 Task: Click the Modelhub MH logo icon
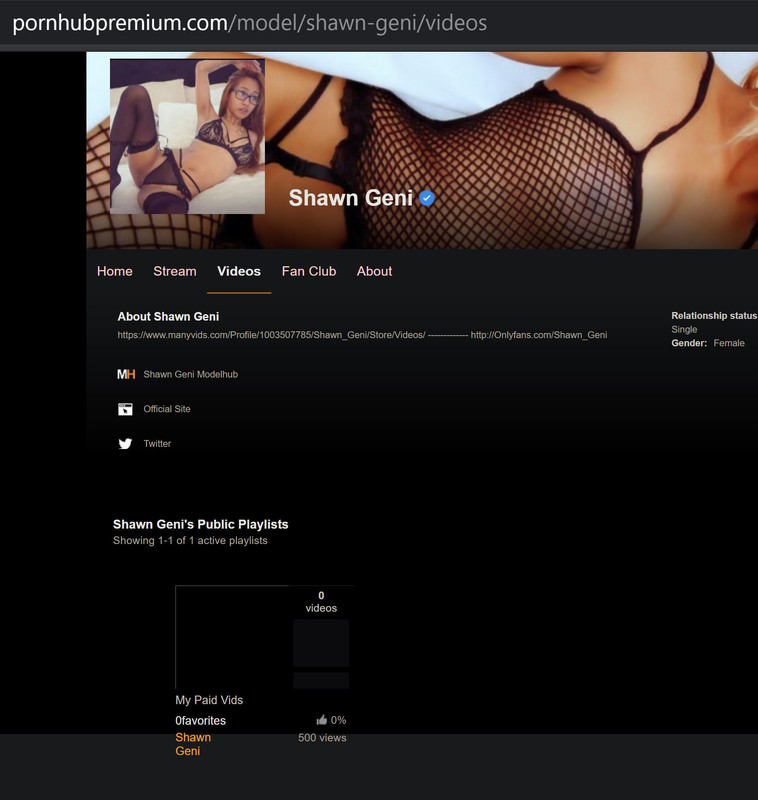coord(126,374)
